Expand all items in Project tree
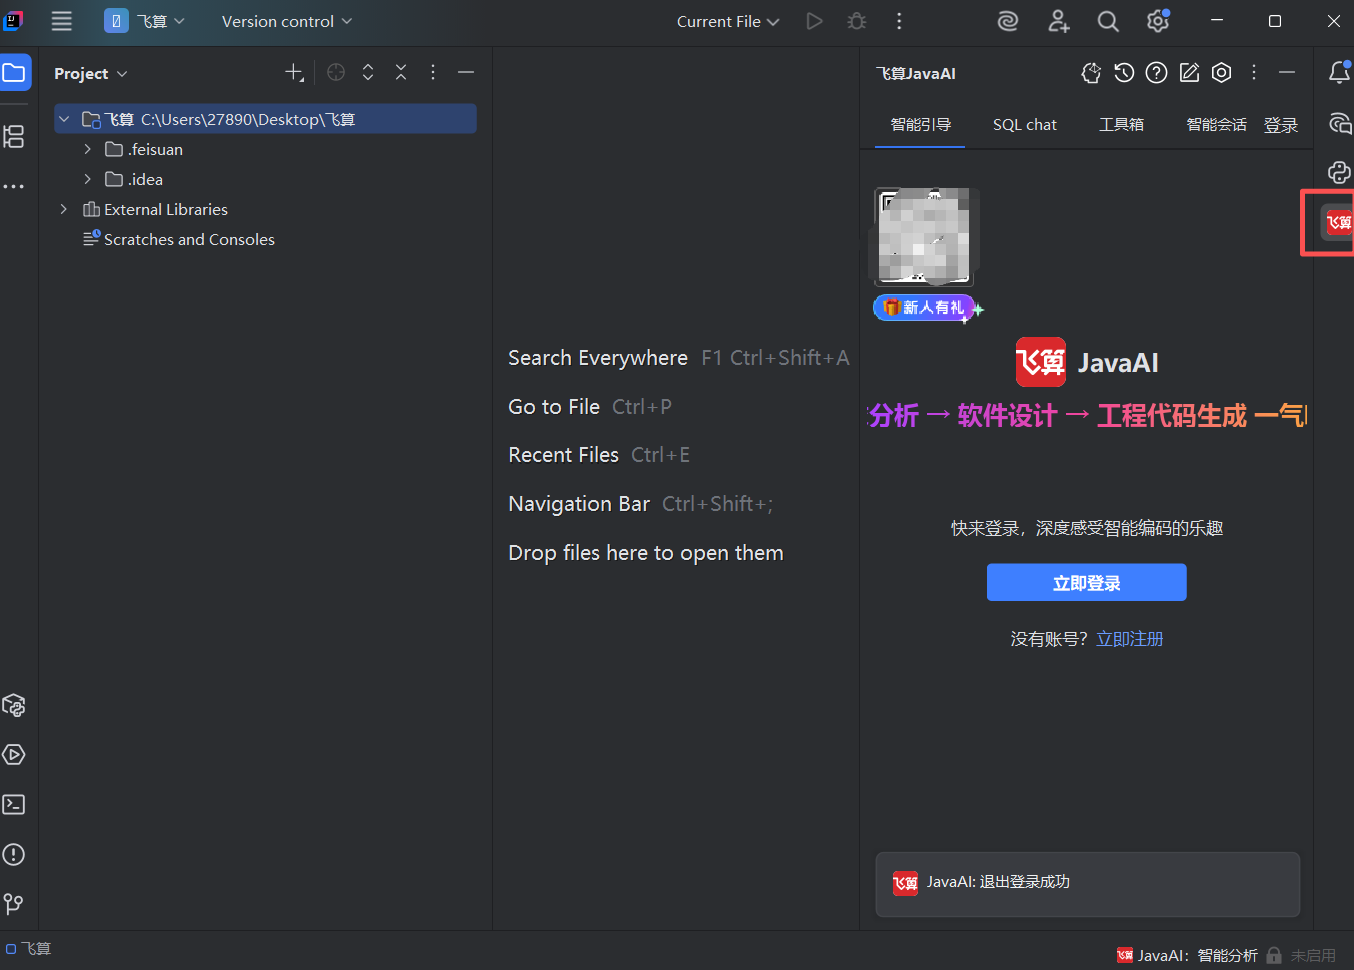The width and height of the screenshot is (1354, 970). coord(368,73)
